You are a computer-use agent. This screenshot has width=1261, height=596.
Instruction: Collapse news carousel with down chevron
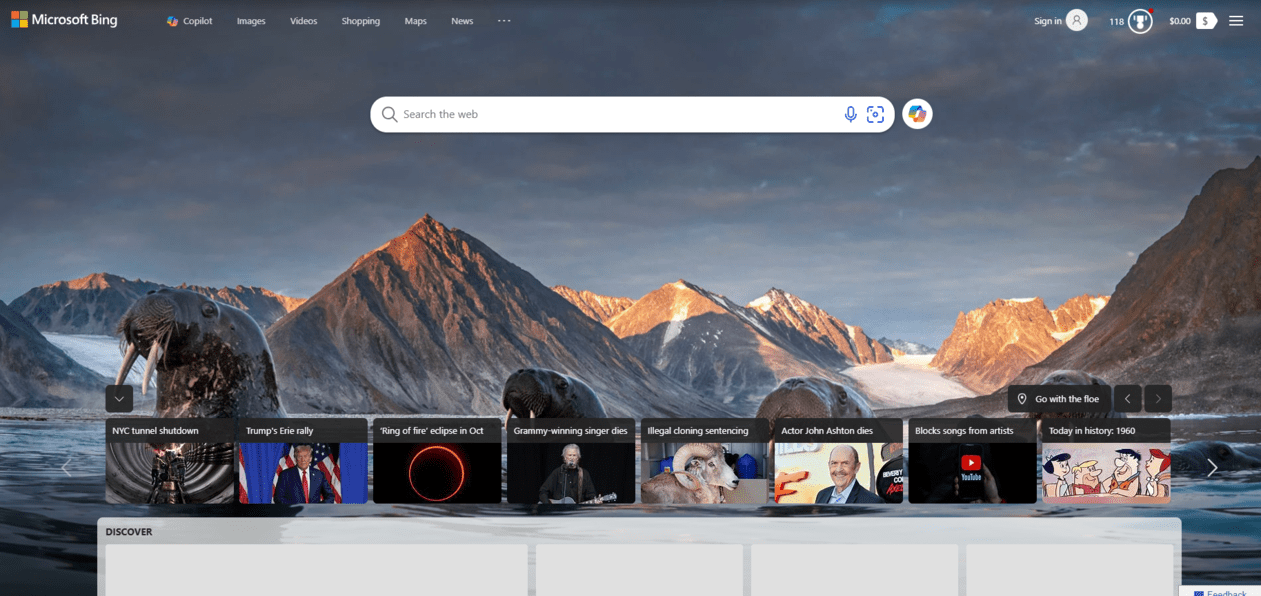(x=119, y=399)
